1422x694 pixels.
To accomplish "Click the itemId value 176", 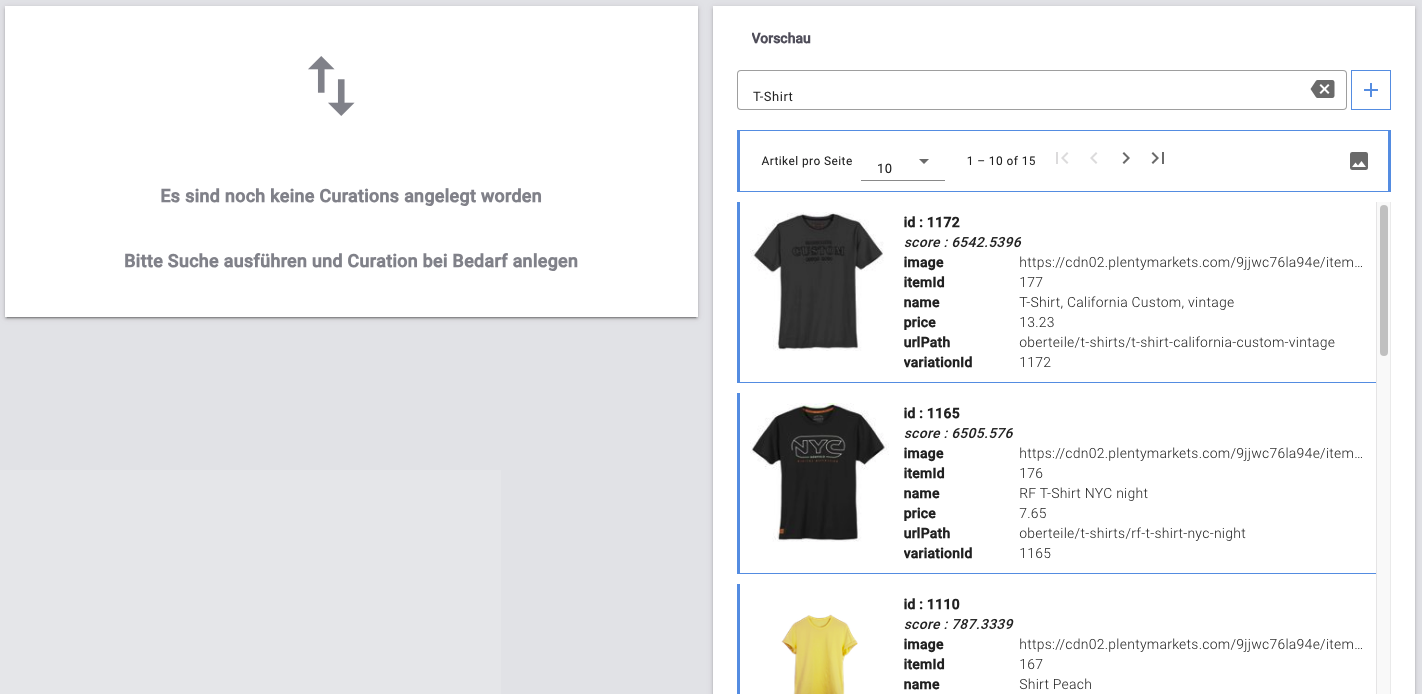I will point(1031,473).
